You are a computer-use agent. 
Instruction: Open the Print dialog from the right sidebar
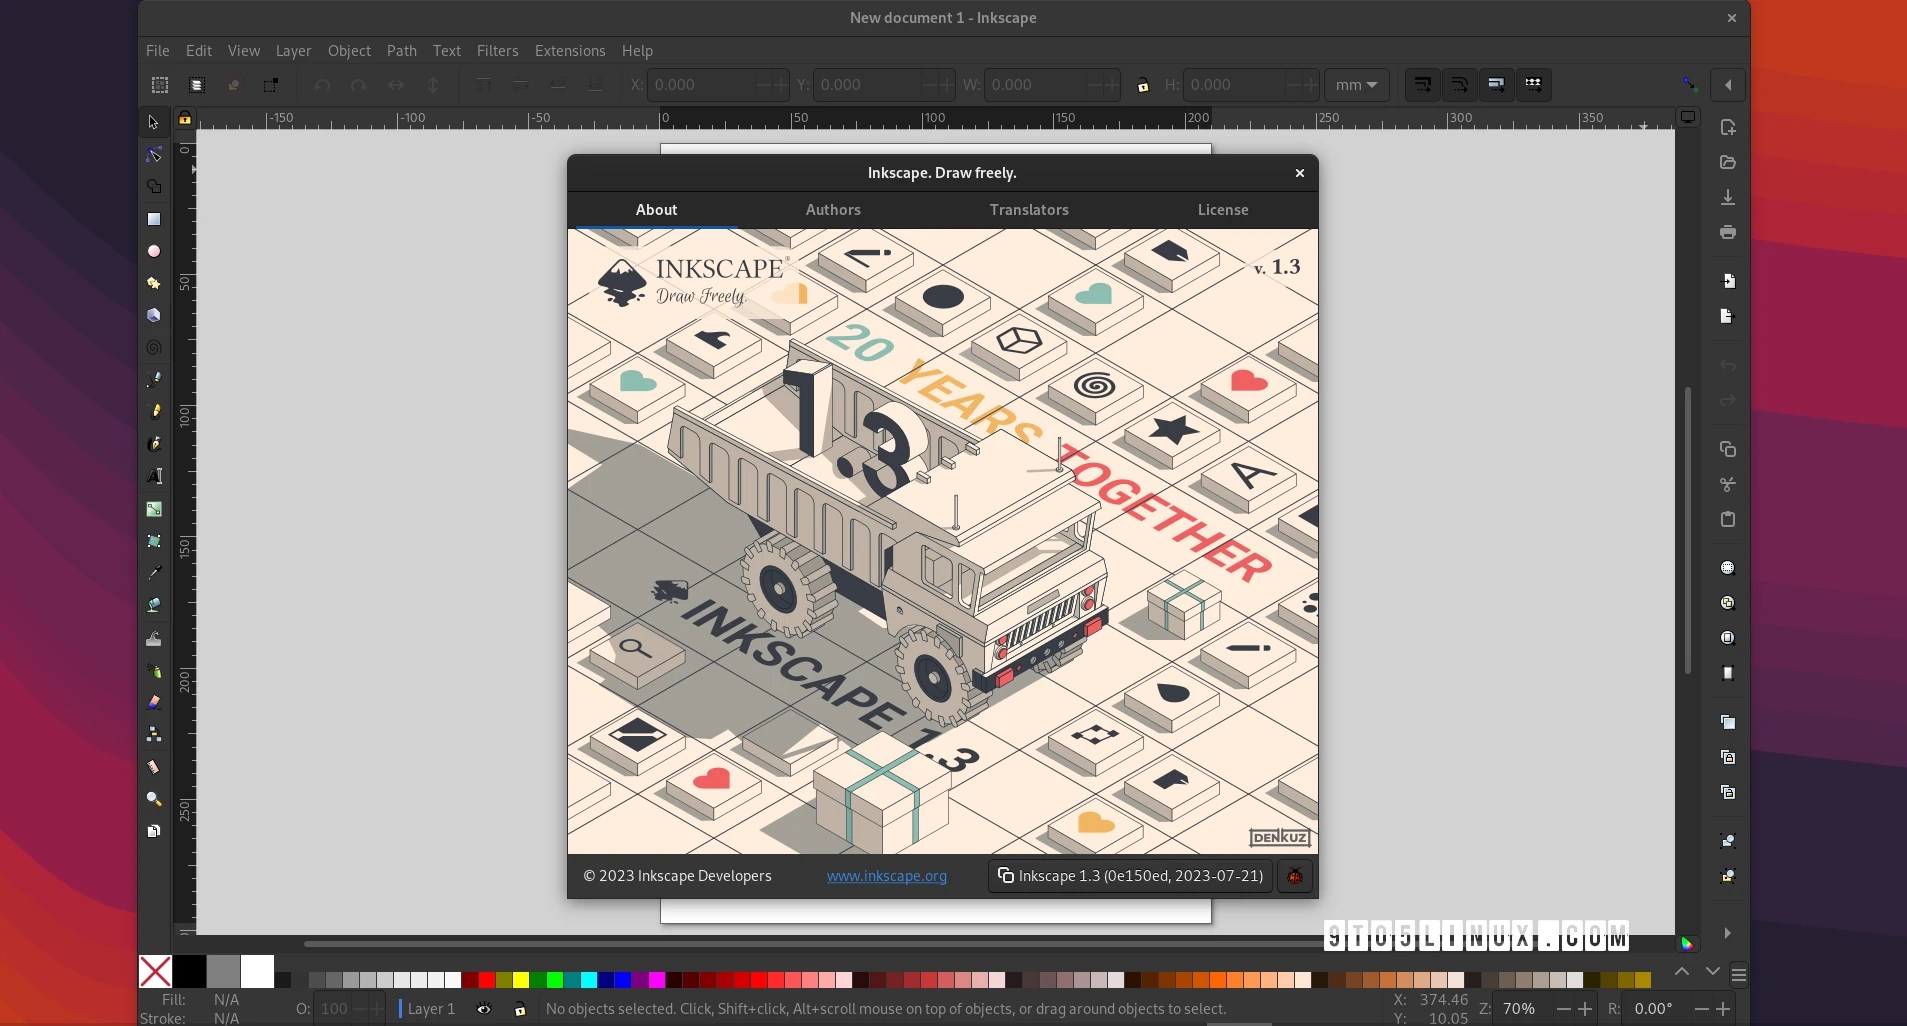point(1728,232)
